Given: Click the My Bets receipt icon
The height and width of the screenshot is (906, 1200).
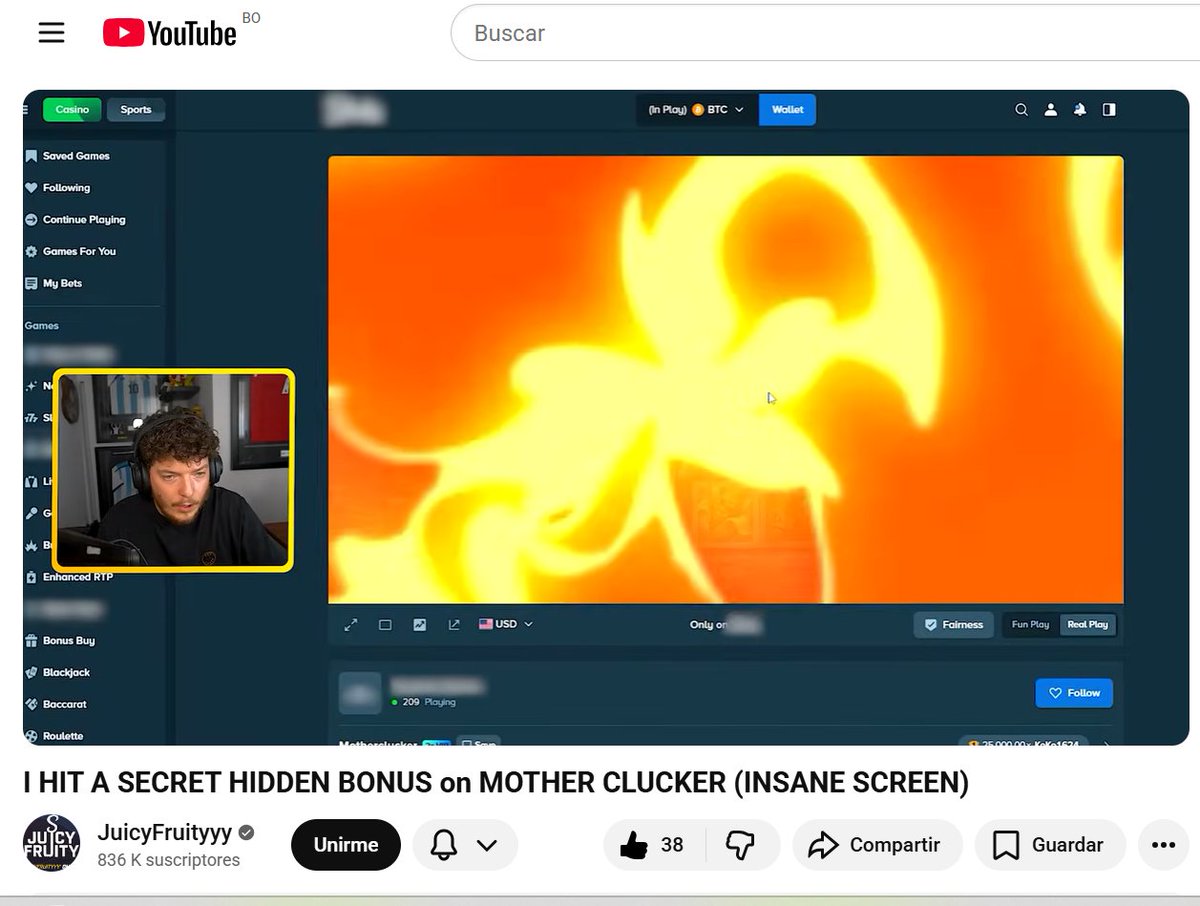Looking at the screenshot, I should pyautogui.click(x=32, y=284).
